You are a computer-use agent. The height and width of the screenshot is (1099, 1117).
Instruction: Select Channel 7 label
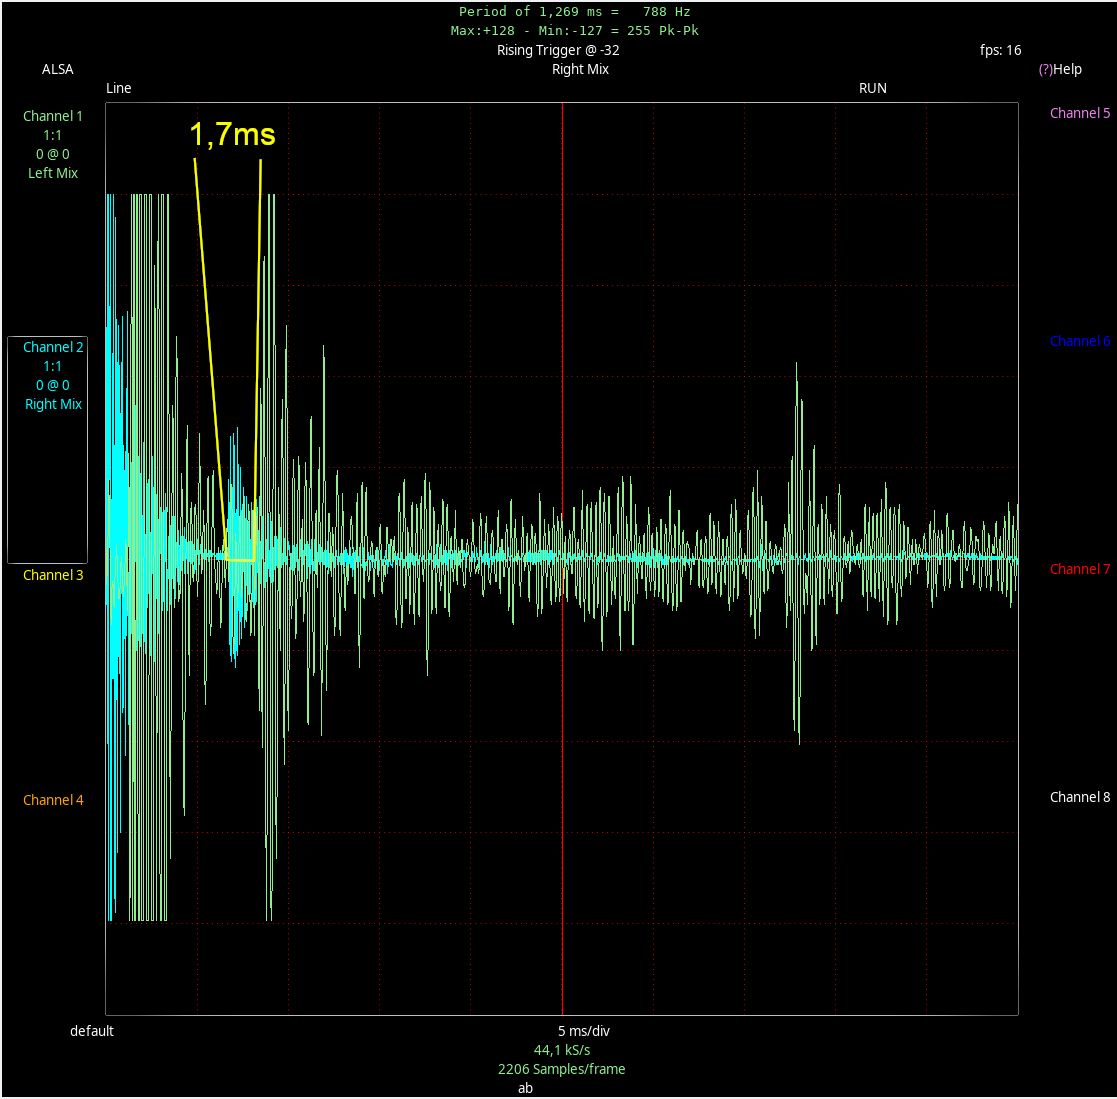(1080, 569)
